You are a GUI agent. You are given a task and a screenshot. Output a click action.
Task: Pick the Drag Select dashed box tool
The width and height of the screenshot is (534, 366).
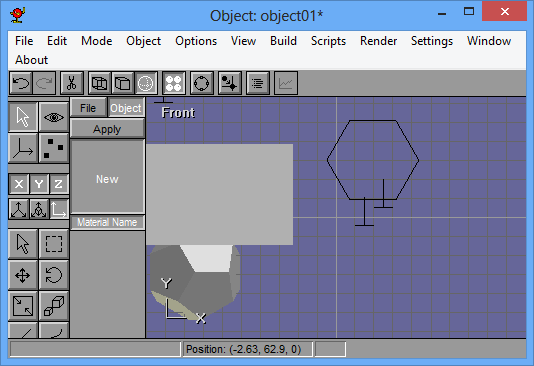tap(54, 244)
